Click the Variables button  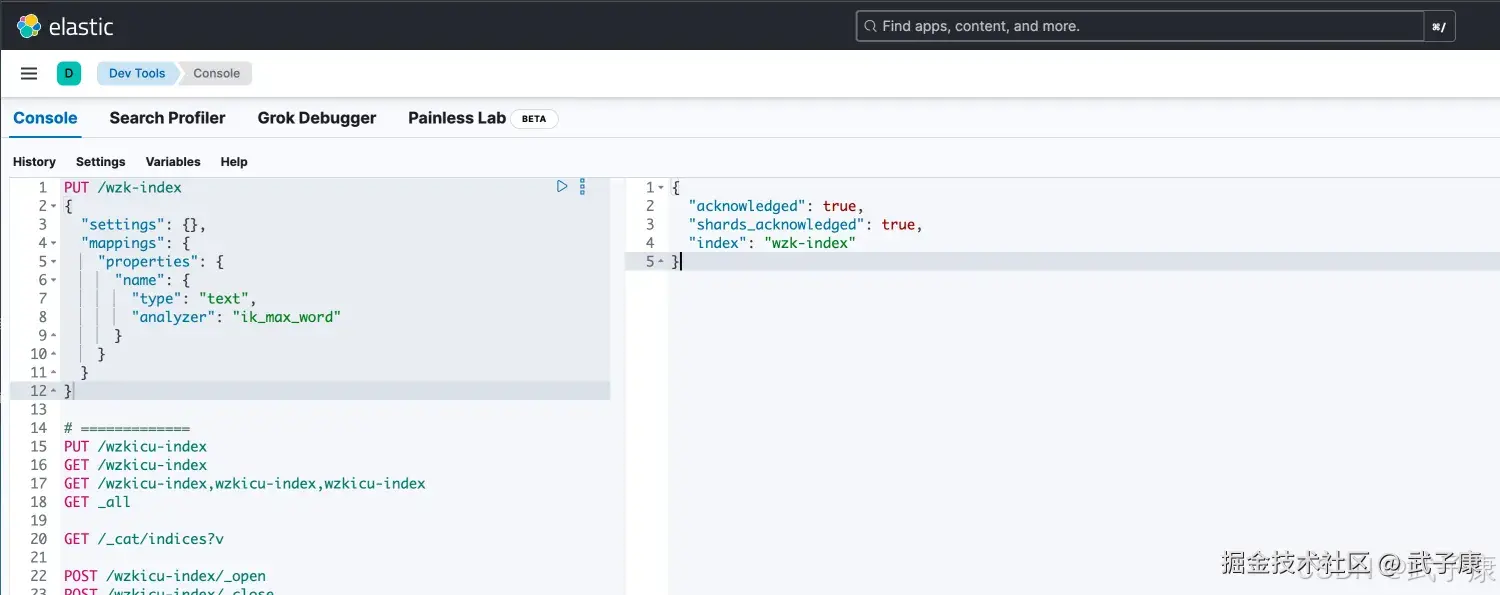(173, 162)
